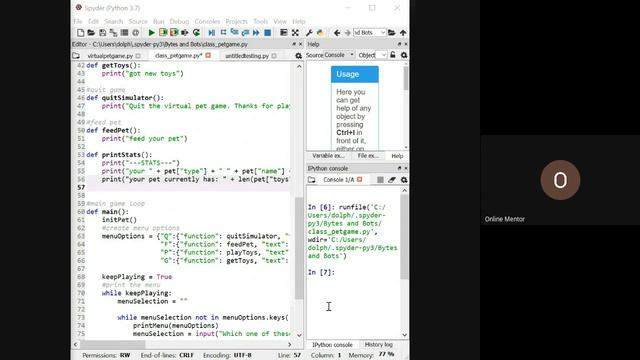
Task: Open IPython console options gear icon
Action: coord(404,180)
